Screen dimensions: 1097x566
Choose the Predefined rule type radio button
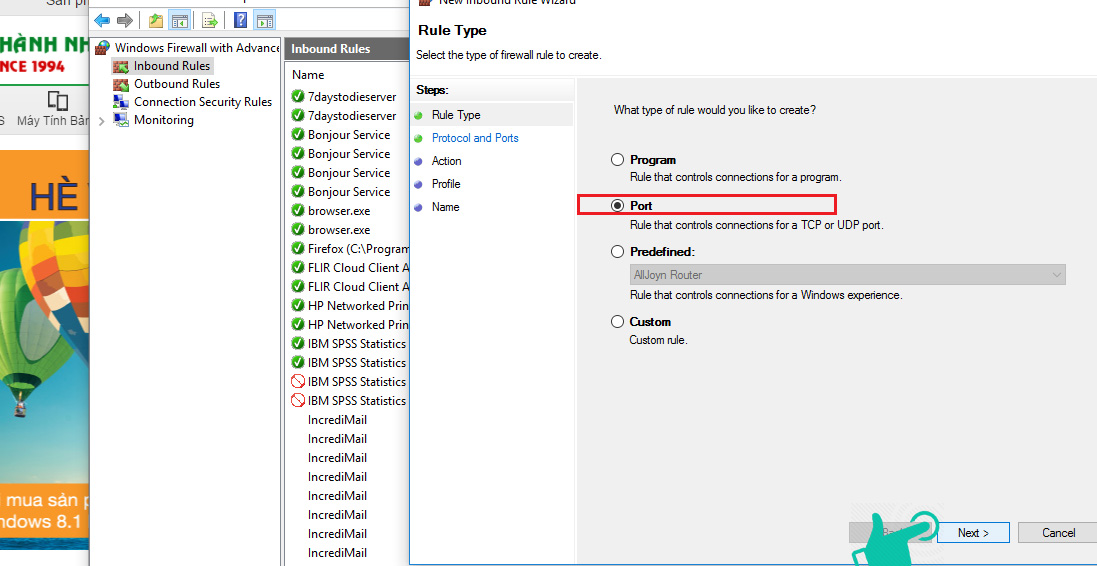(x=617, y=251)
